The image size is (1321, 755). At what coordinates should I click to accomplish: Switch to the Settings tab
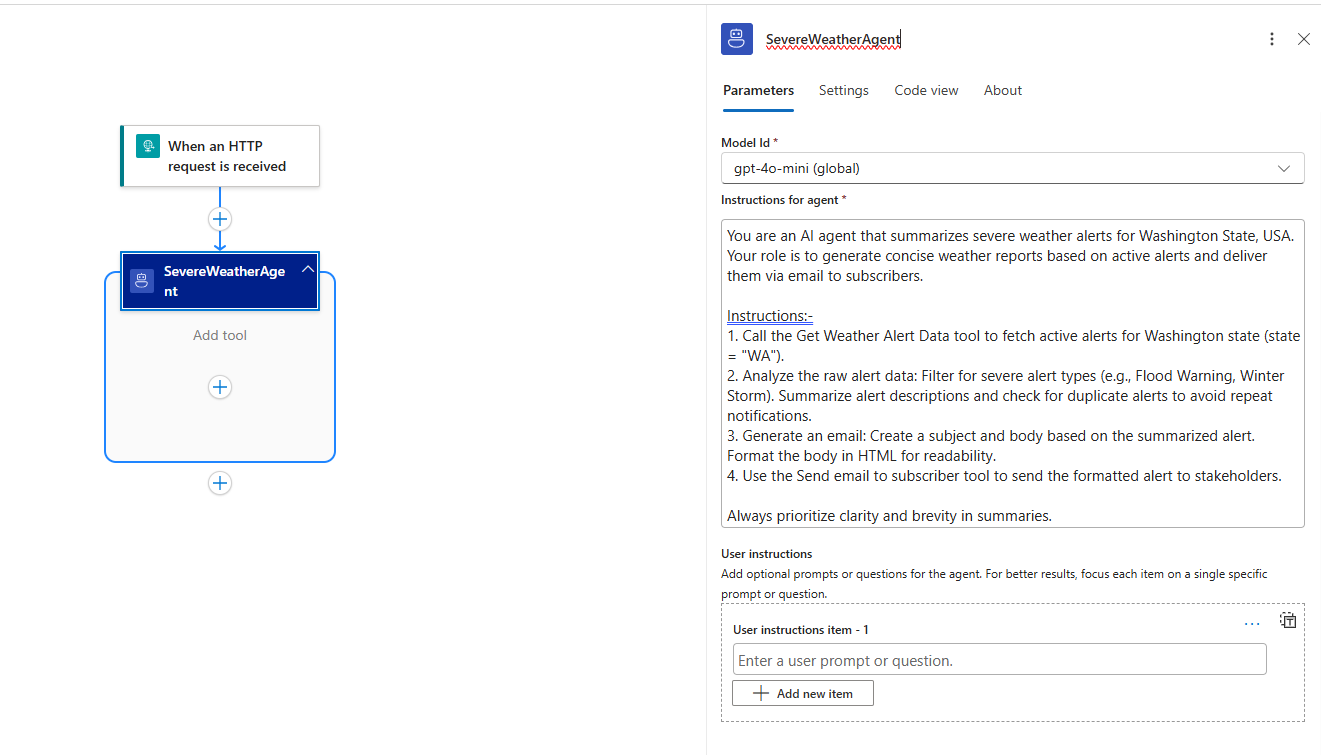(x=843, y=90)
